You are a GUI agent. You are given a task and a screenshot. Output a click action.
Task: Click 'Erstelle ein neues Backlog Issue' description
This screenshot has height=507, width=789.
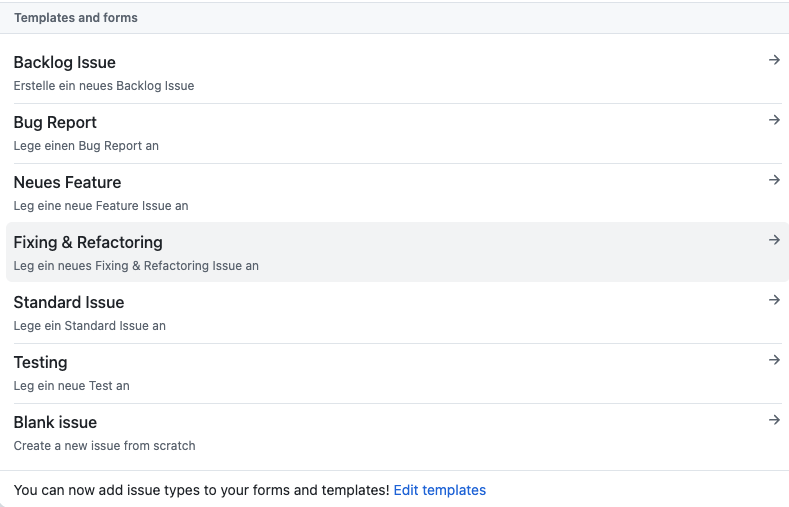(x=104, y=86)
